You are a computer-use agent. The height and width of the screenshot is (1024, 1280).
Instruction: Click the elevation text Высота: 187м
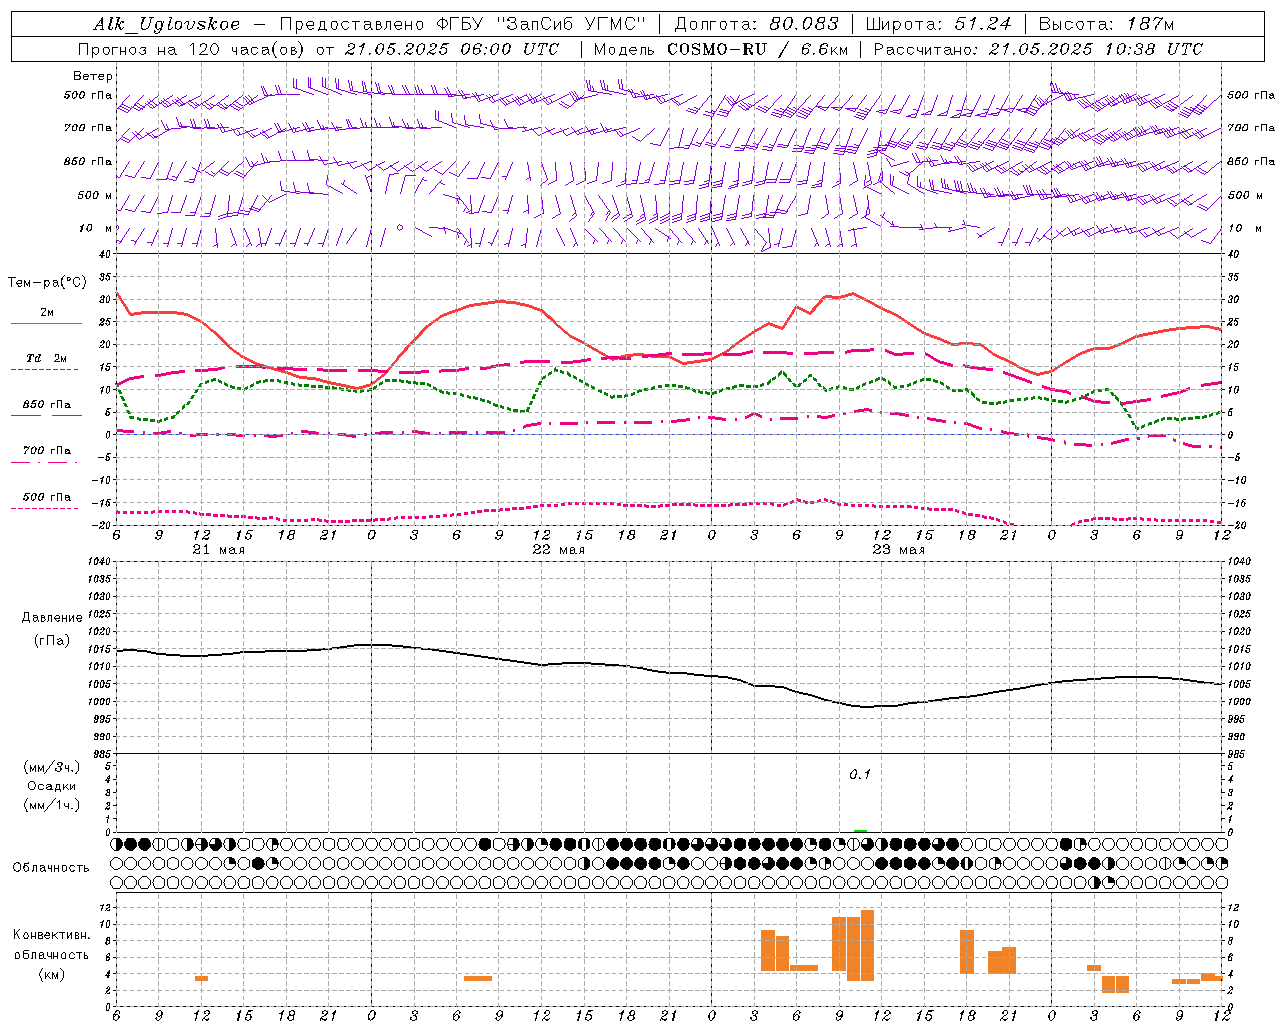click(x=1105, y=24)
